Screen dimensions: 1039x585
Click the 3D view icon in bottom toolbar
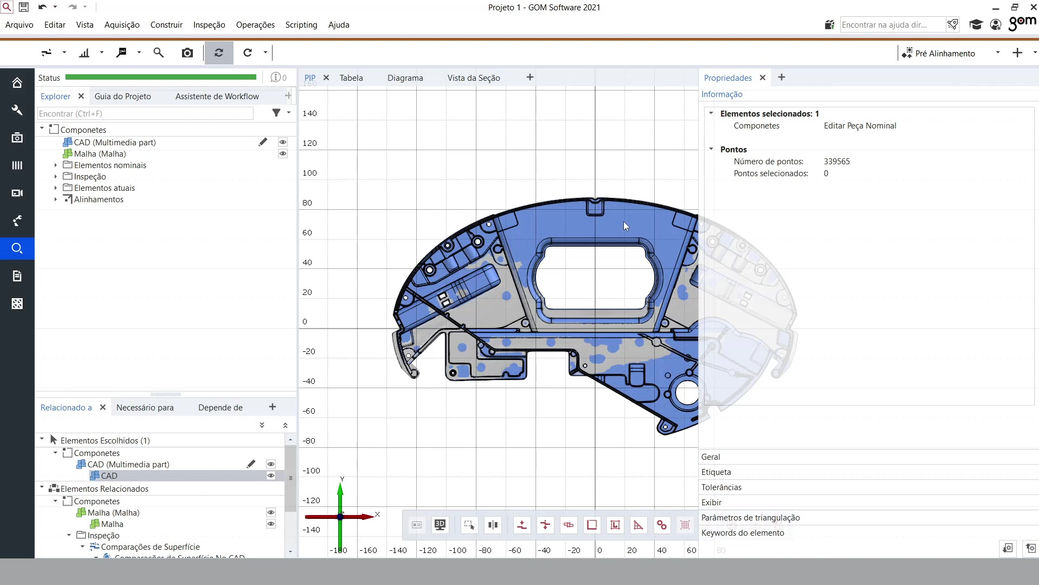440,525
